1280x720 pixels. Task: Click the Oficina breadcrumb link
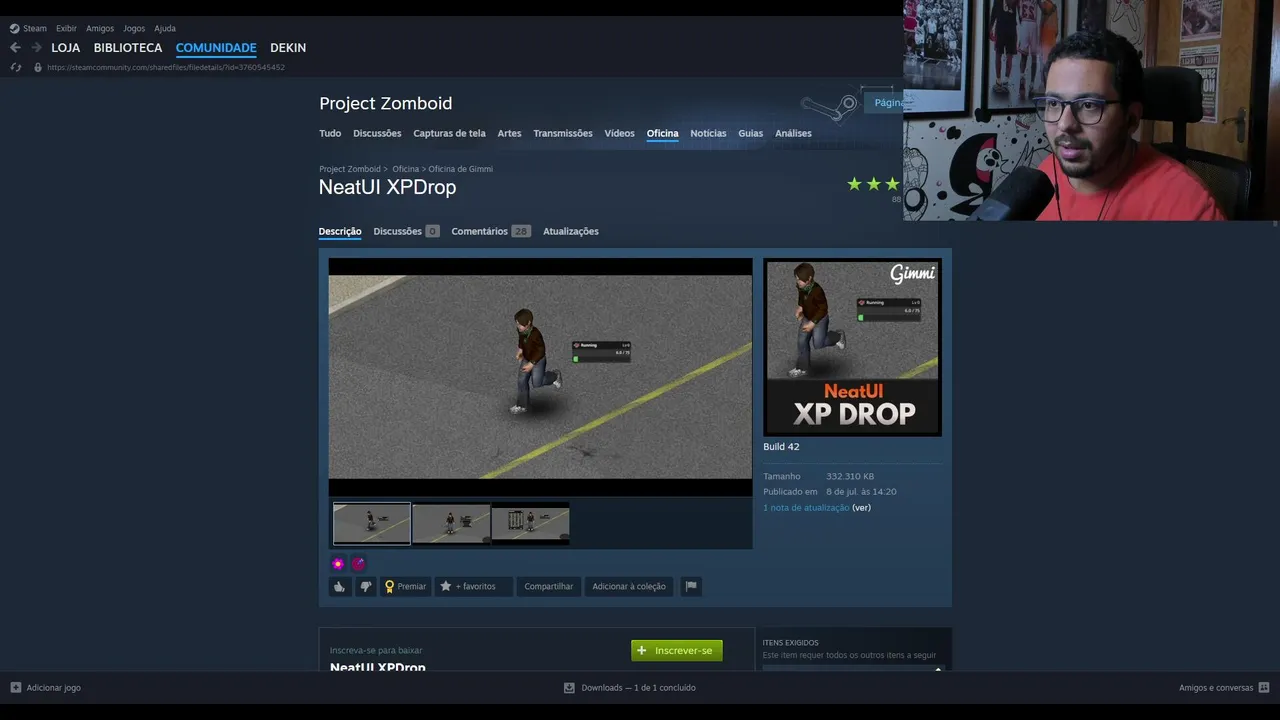tap(405, 169)
